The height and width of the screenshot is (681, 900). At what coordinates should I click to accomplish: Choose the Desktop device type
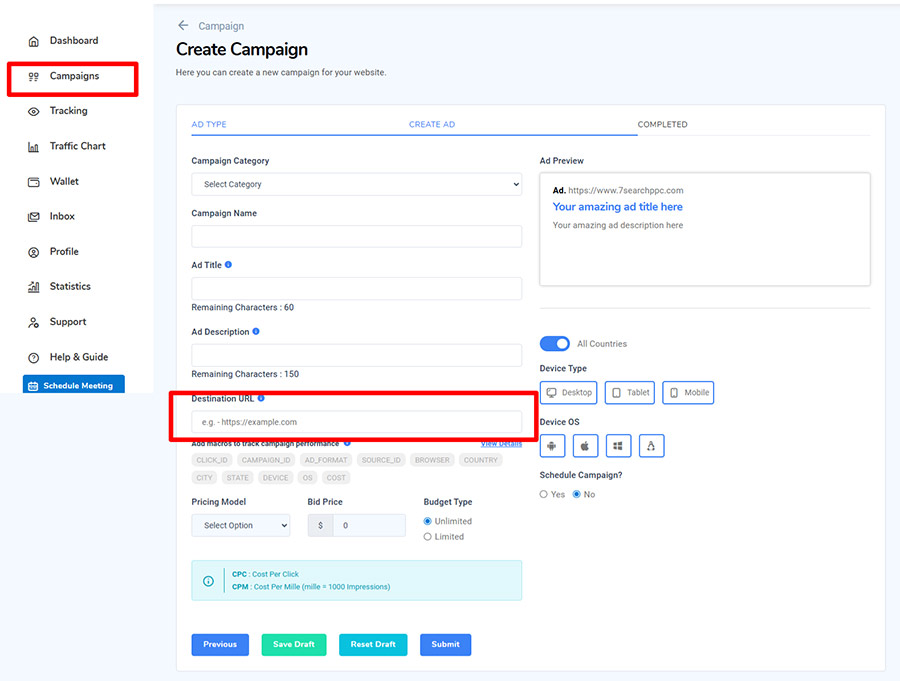(x=568, y=393)
